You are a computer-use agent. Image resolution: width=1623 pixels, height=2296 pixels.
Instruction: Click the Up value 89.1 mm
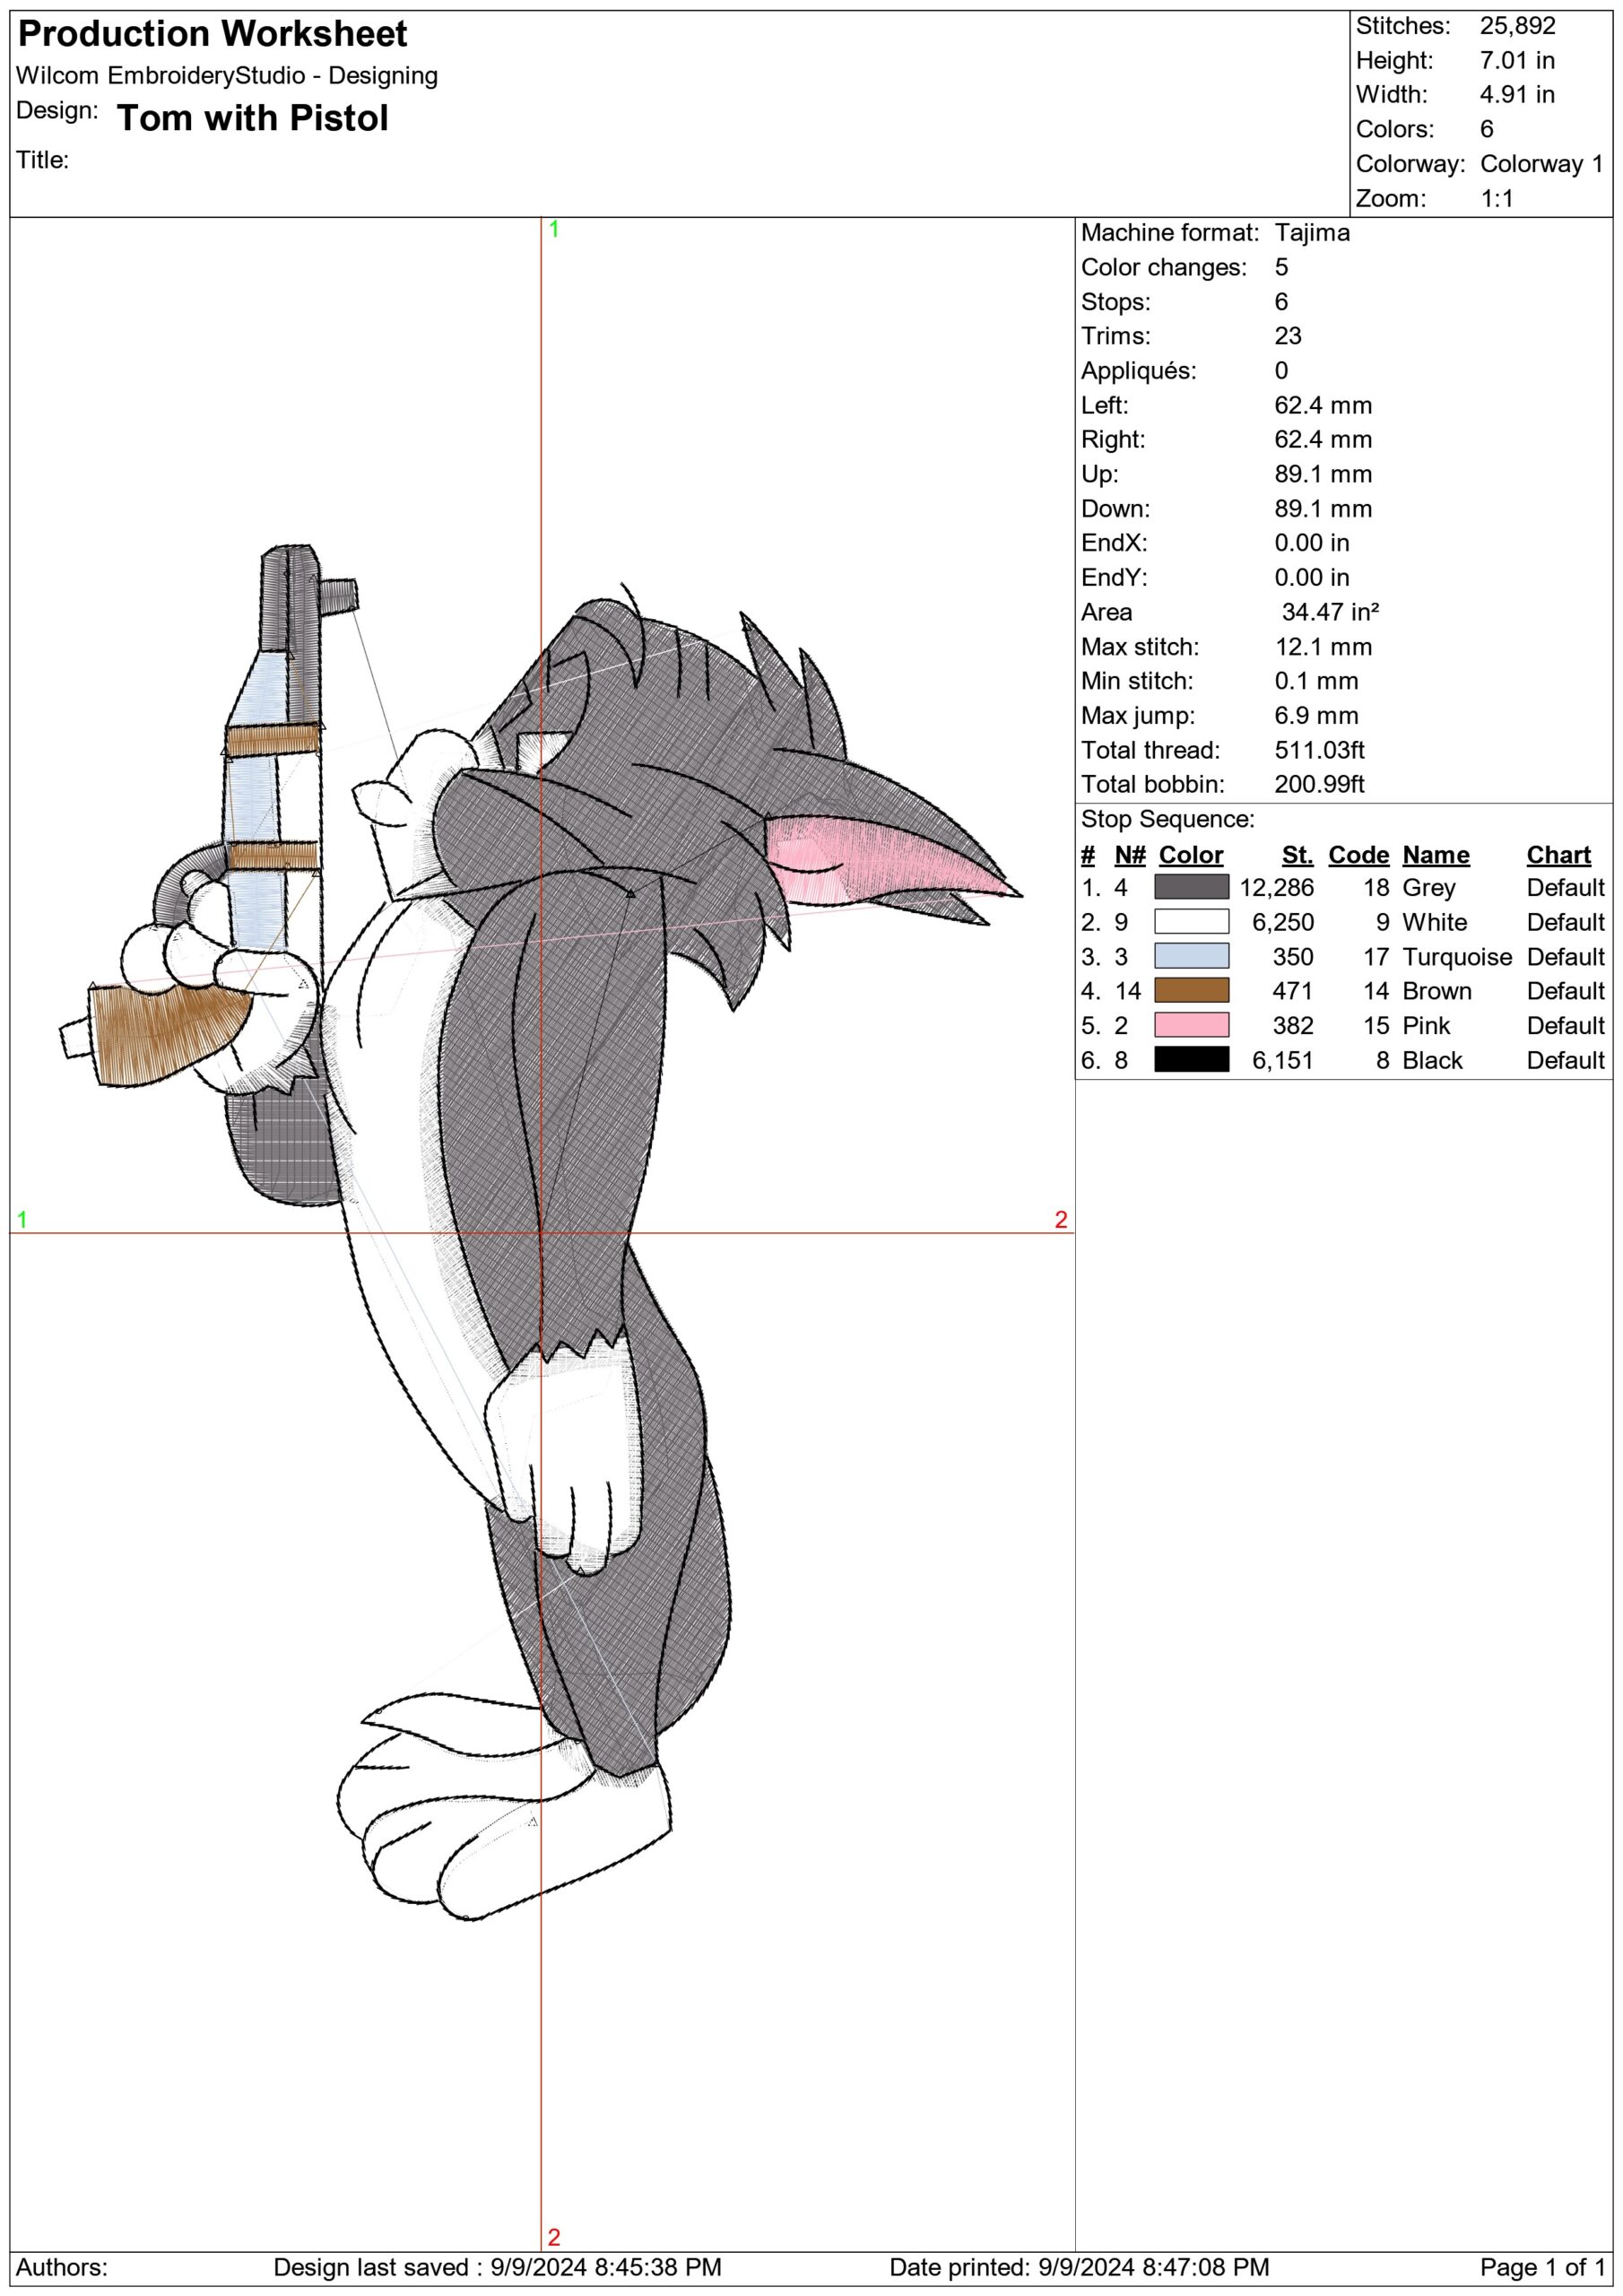point(1323,474)
